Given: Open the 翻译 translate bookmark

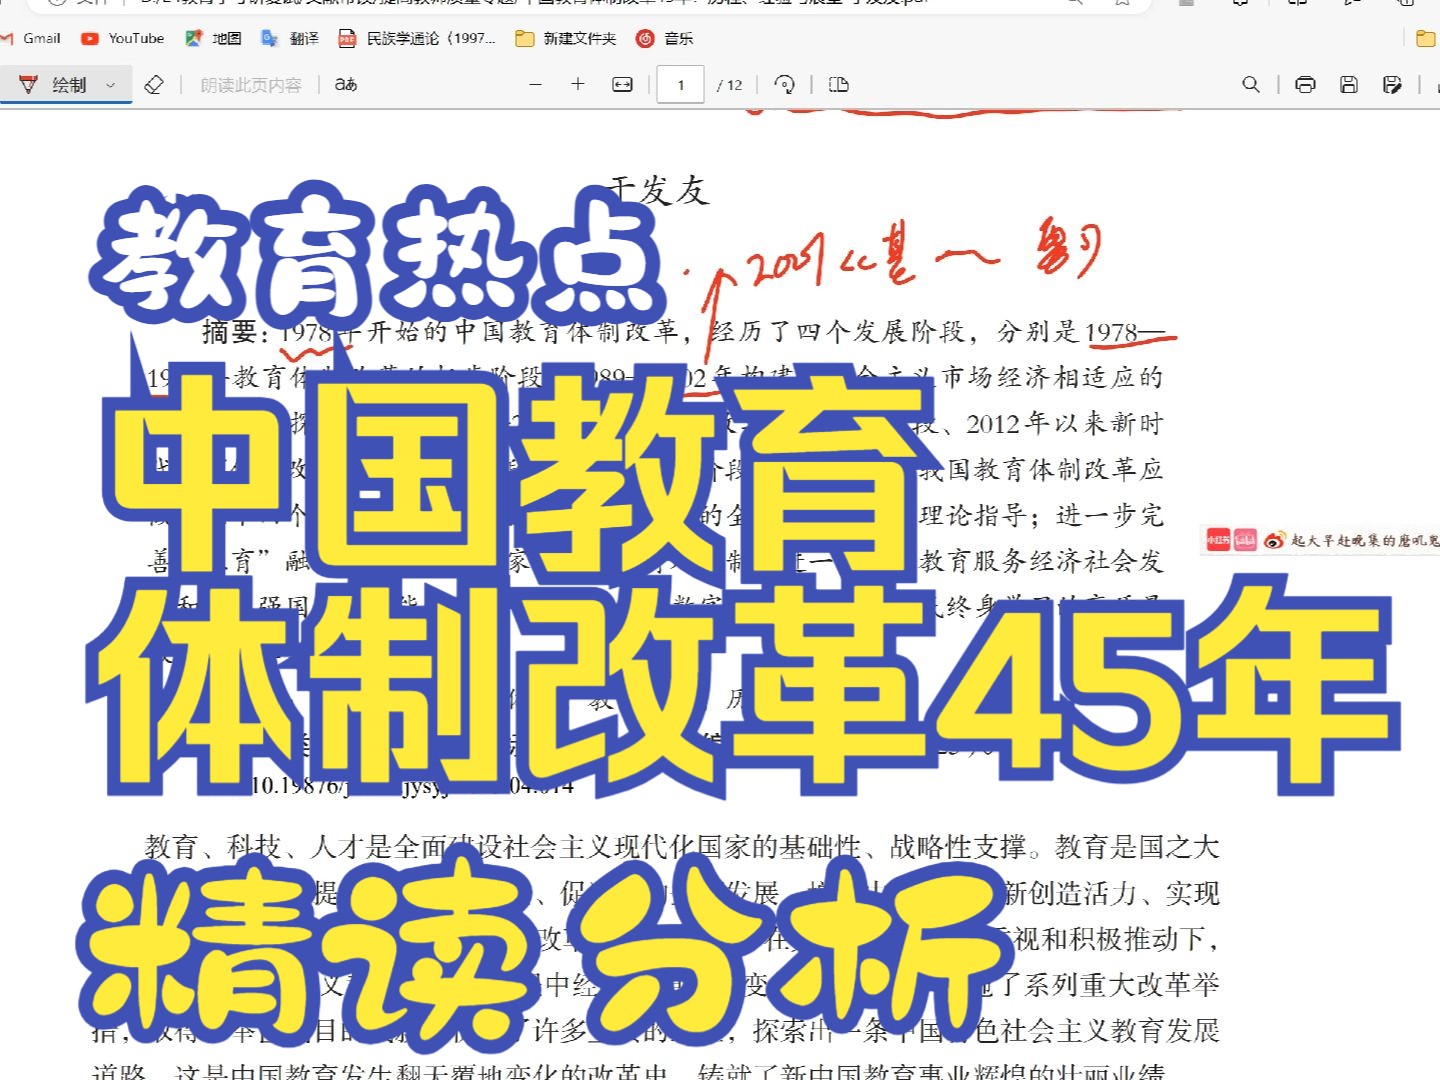Looking at the screenshot, I should 290,38.
